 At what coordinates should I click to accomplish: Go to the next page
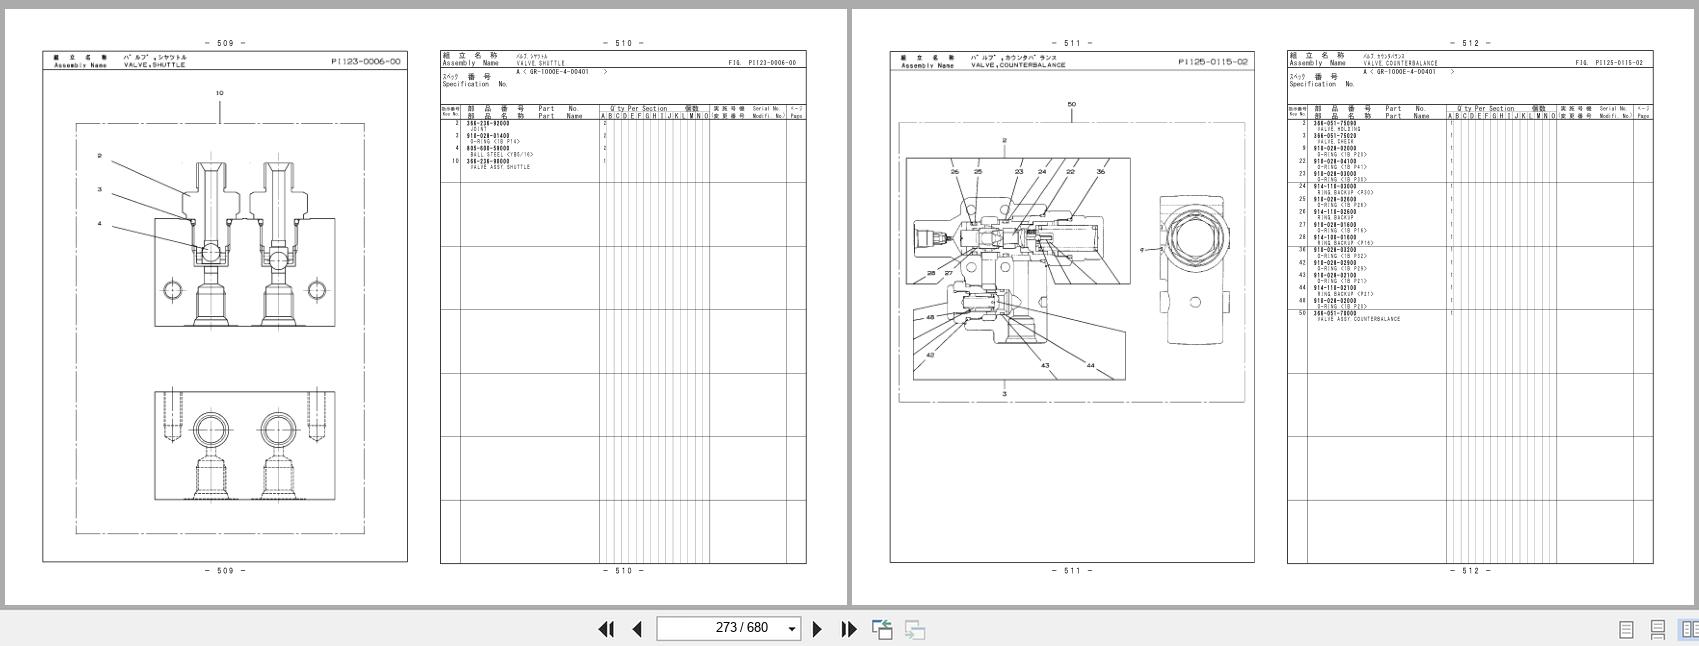[x=817, y=629]
